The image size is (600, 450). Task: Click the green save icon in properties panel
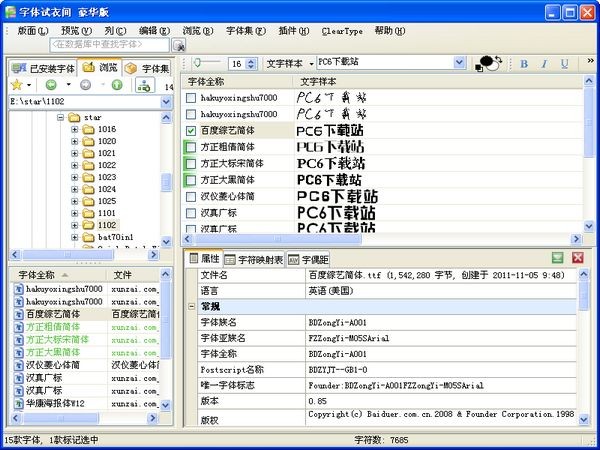point(557,258)
